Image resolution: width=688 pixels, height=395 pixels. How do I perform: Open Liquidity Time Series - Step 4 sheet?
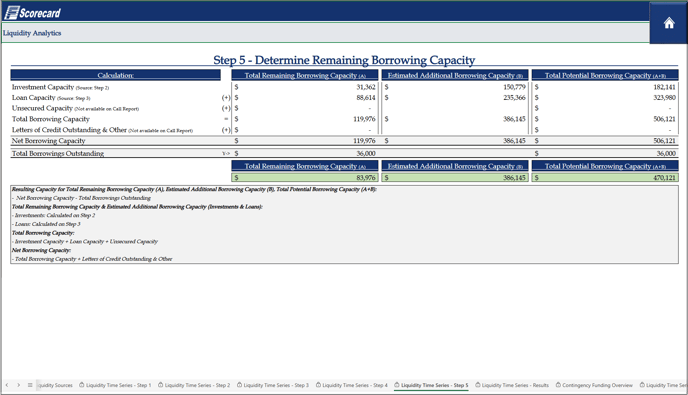pyautogui.click(x=351, y=385)
